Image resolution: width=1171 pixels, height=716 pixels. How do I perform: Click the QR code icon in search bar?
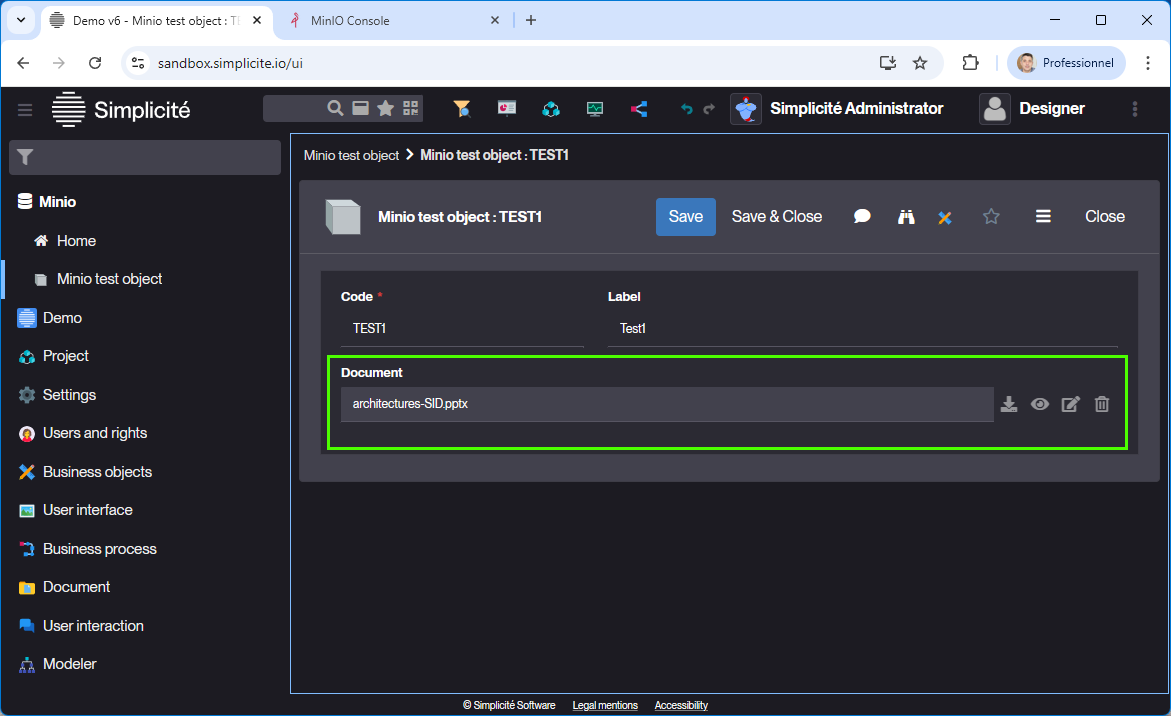[410, 108]
